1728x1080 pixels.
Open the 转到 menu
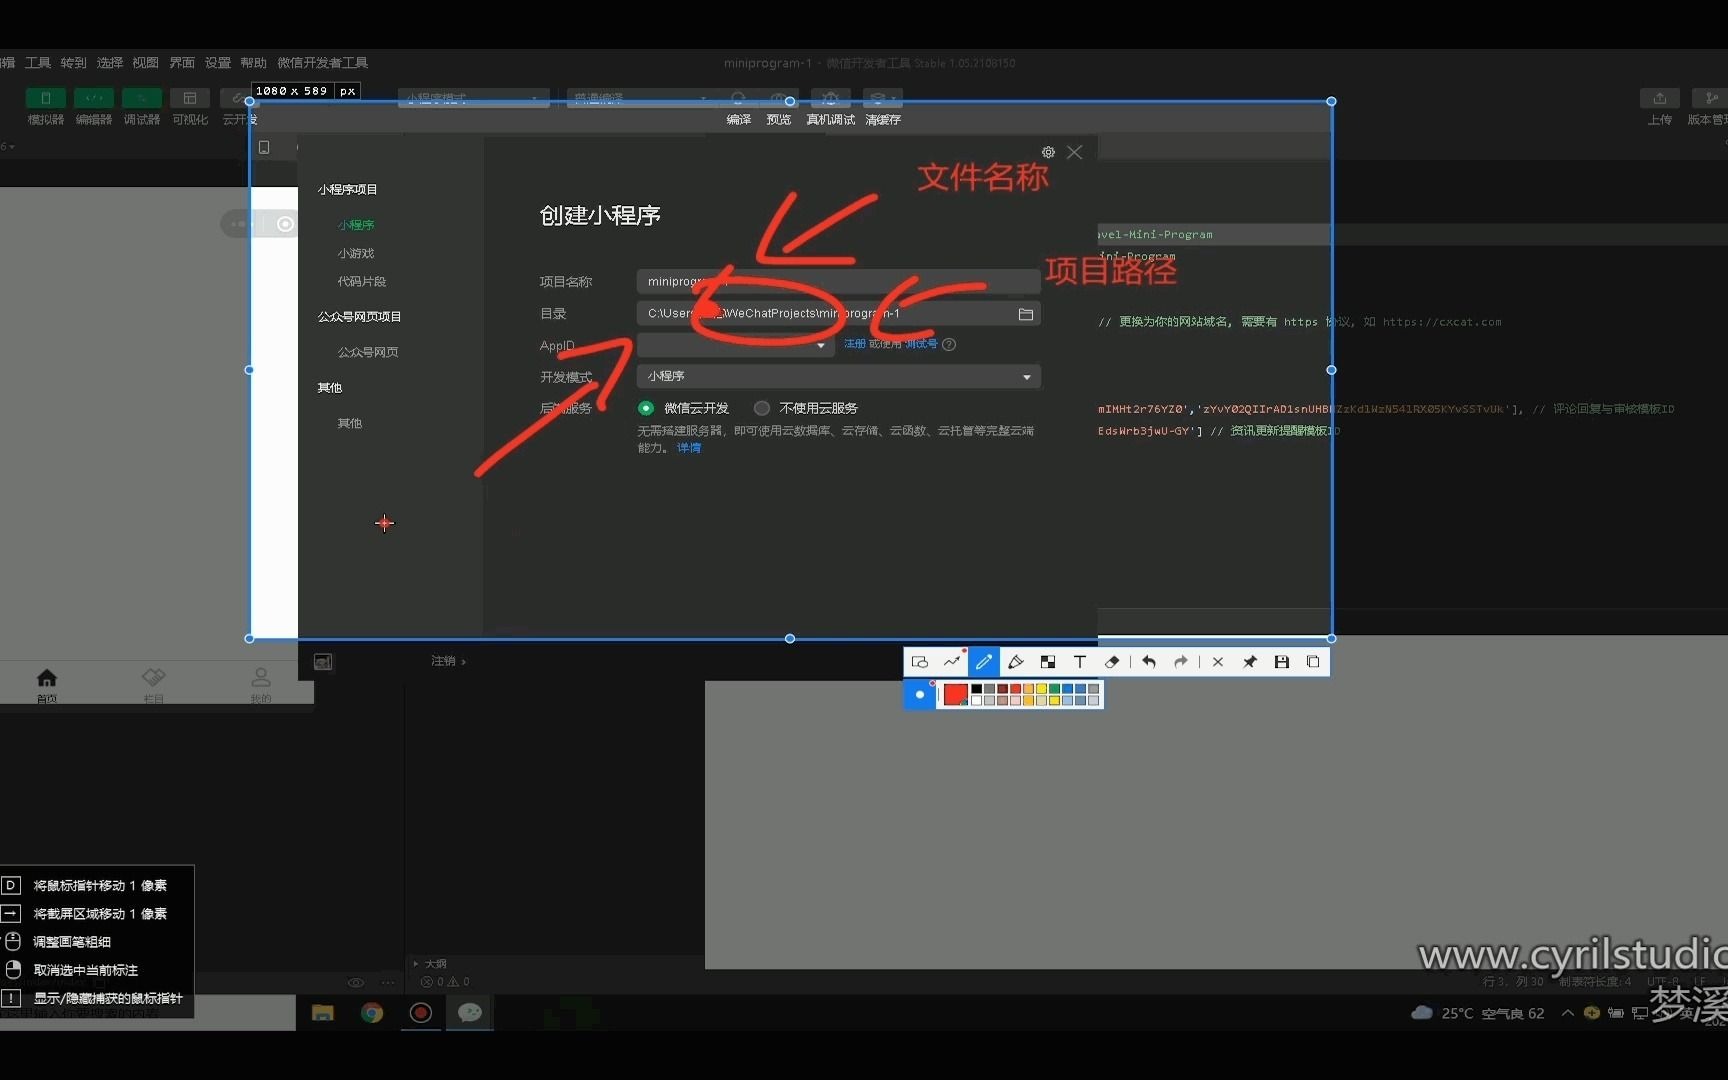74,63
